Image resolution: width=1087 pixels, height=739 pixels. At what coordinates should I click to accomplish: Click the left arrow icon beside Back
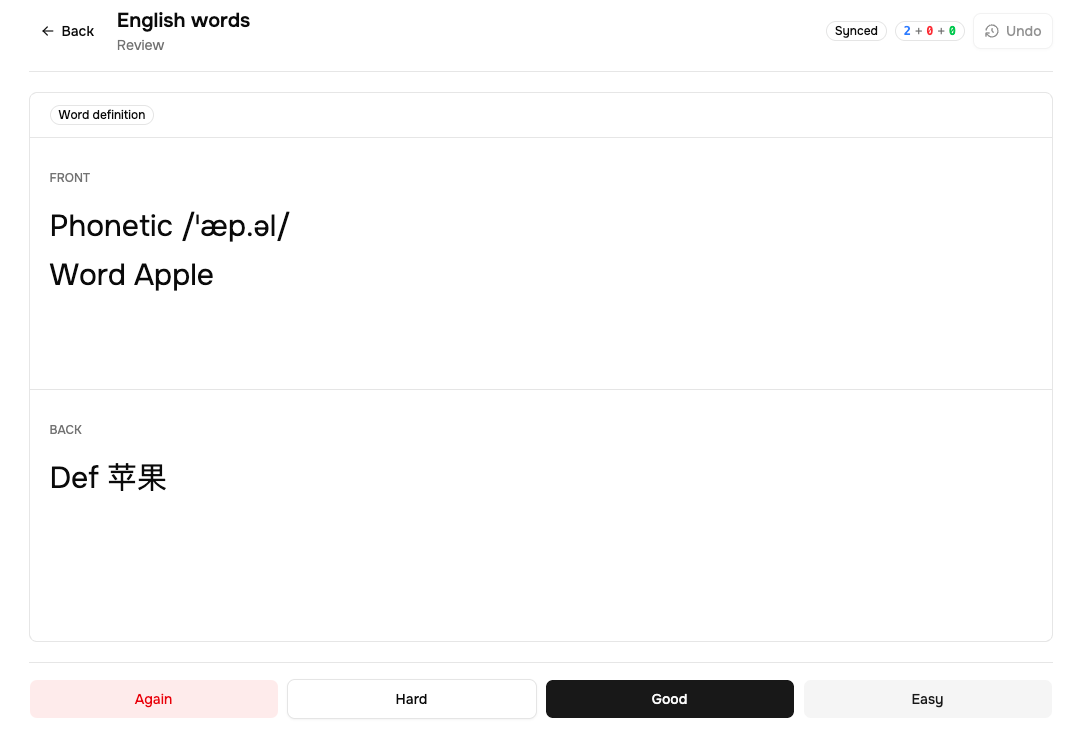click(47, 31)
